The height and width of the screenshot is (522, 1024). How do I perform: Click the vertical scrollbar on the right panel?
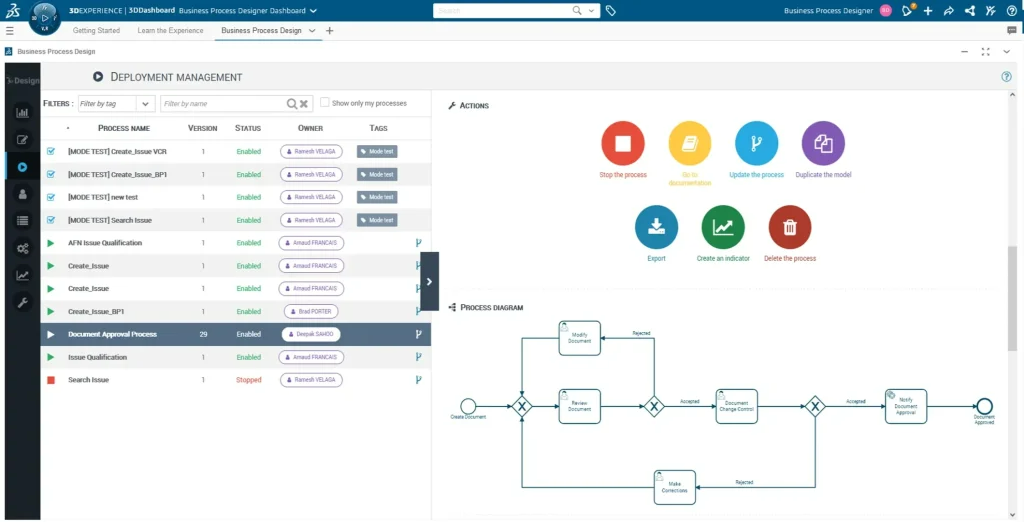[x=1012, y=300]
